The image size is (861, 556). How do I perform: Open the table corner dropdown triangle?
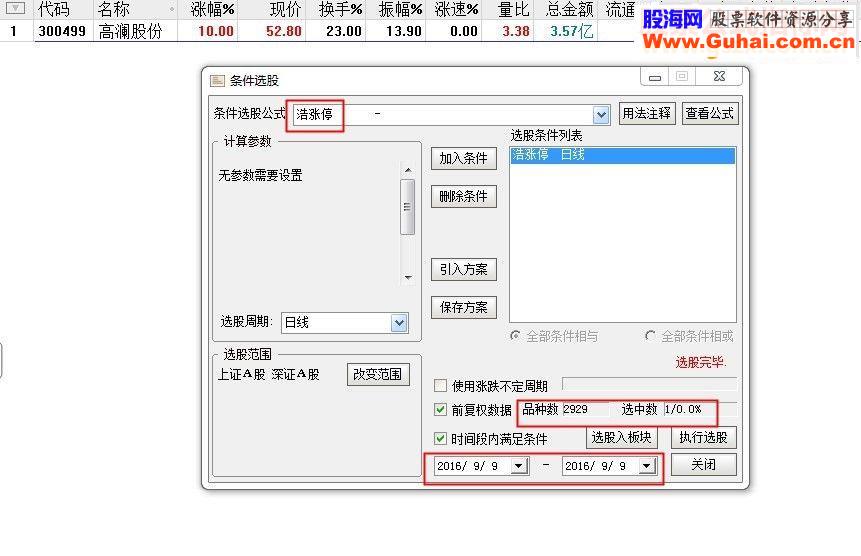(15, 8)
